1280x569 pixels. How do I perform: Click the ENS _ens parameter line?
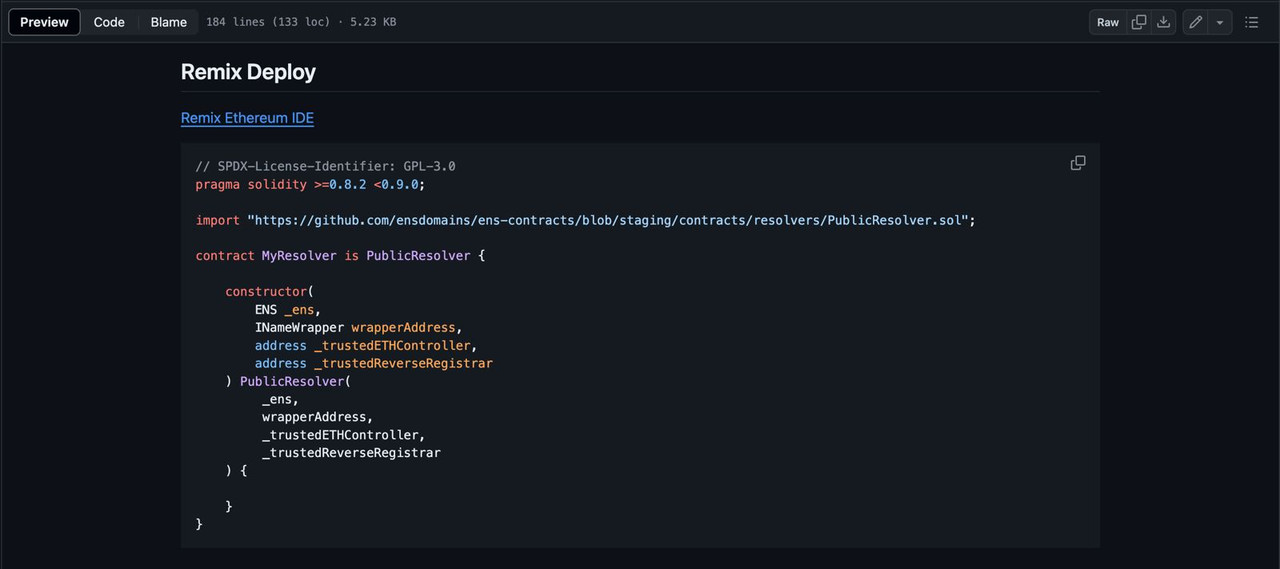click(x=288, y=310)
